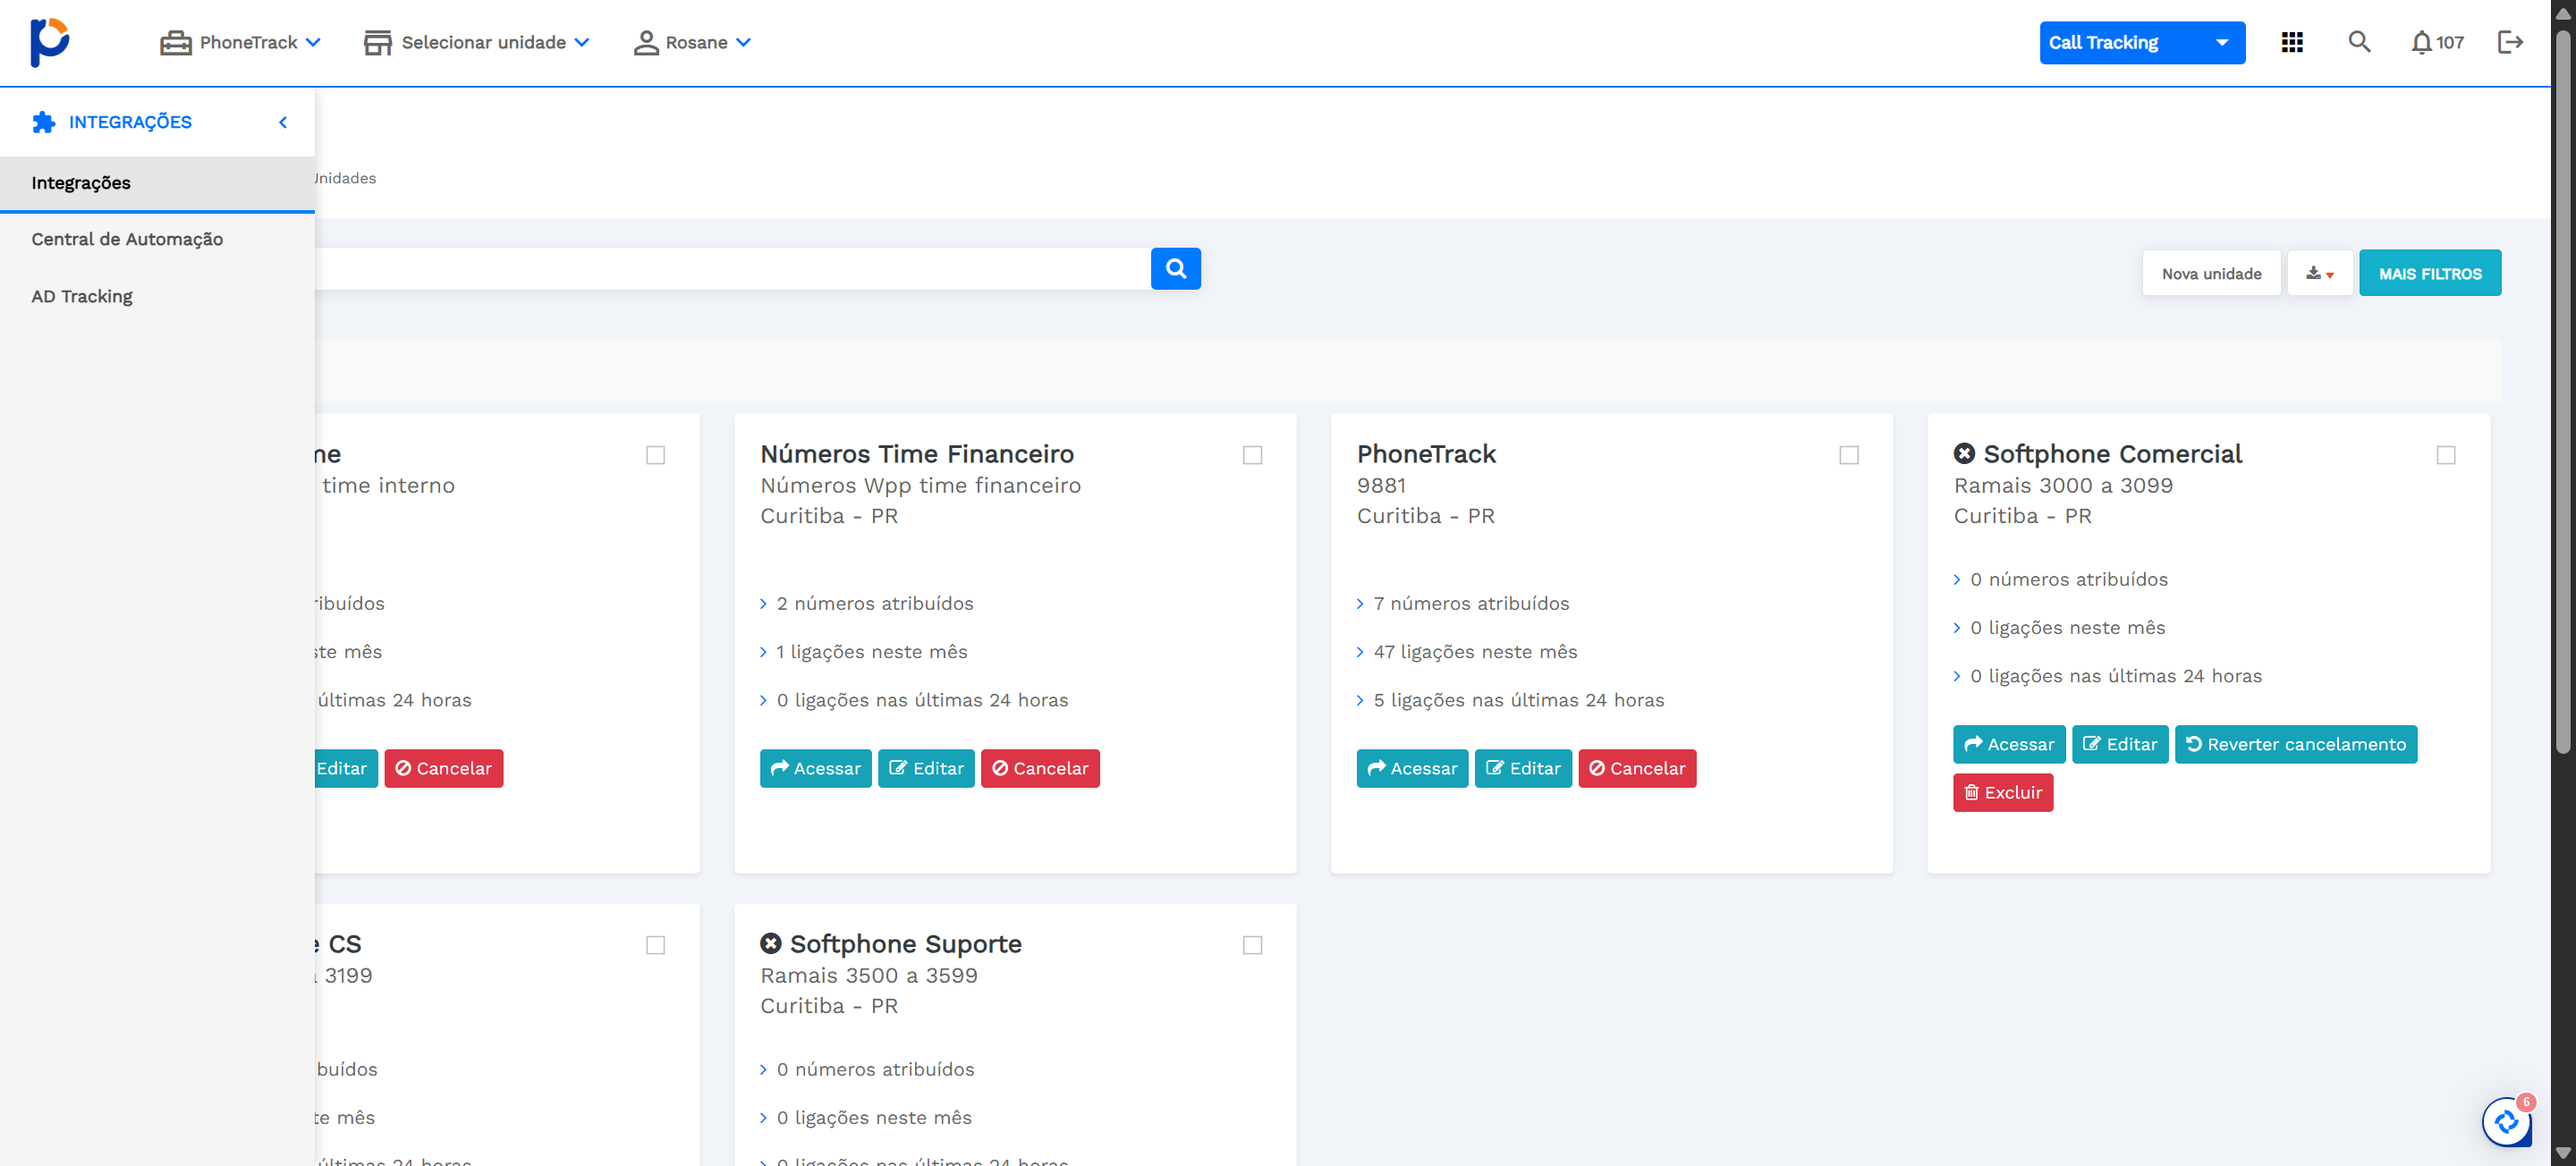Screen dimensions: 2576x1166
Task: Click the blue search submit button
Action: click(1175, 269)
